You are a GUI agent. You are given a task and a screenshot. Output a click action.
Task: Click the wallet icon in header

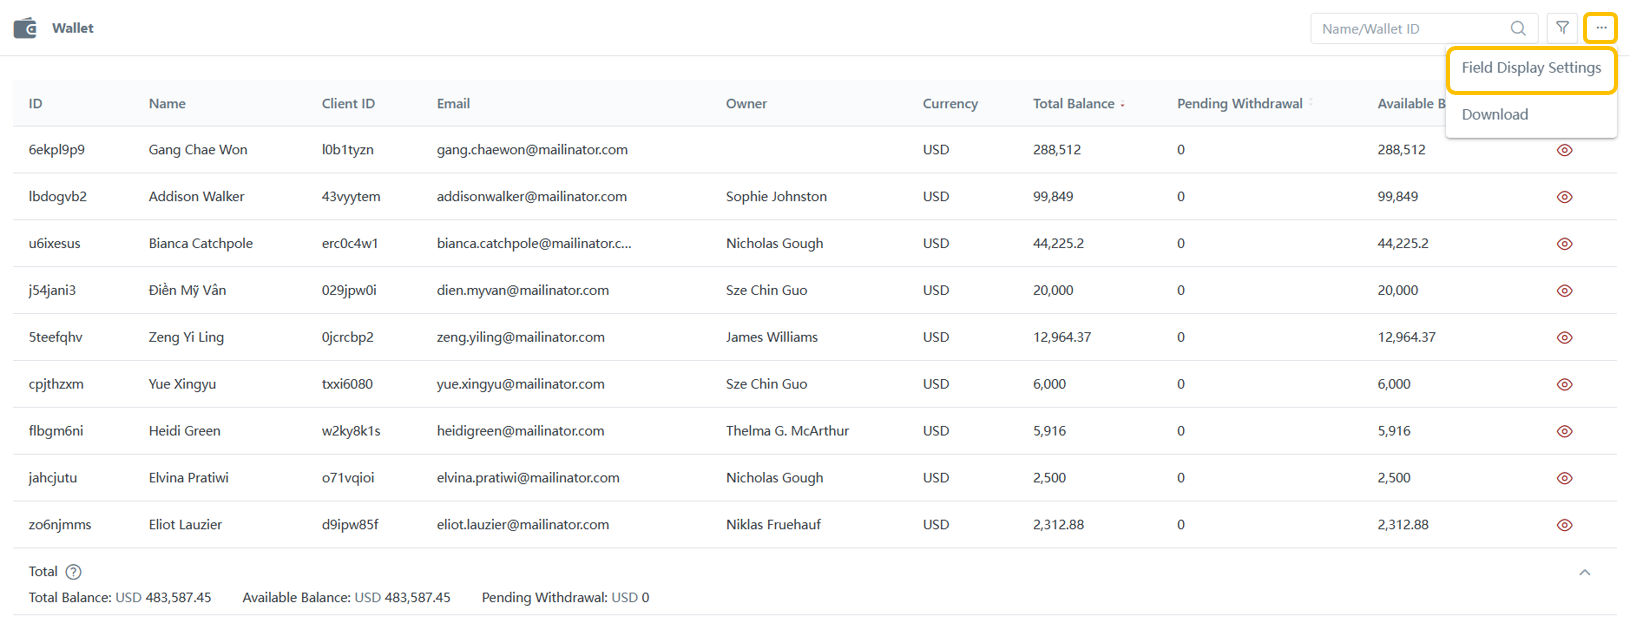coord(25,28)
